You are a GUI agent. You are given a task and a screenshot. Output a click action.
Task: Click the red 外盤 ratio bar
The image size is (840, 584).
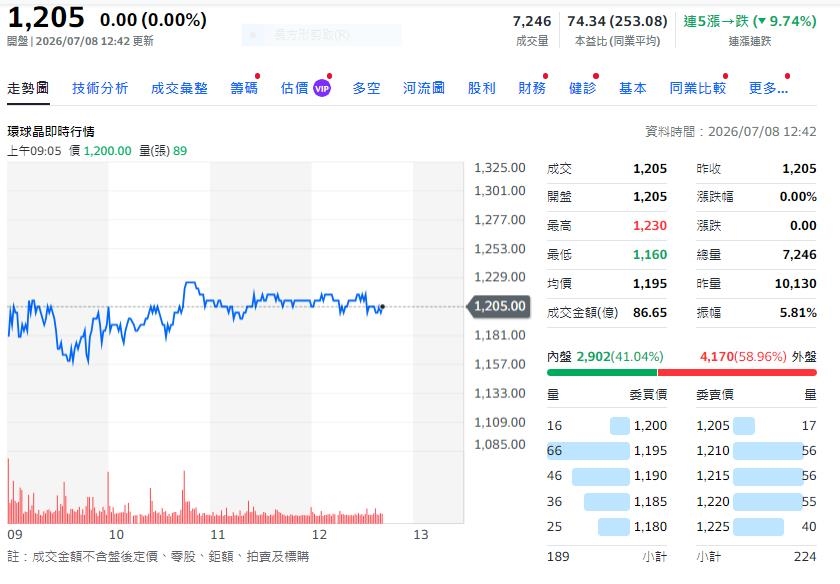tap(737, 372)
